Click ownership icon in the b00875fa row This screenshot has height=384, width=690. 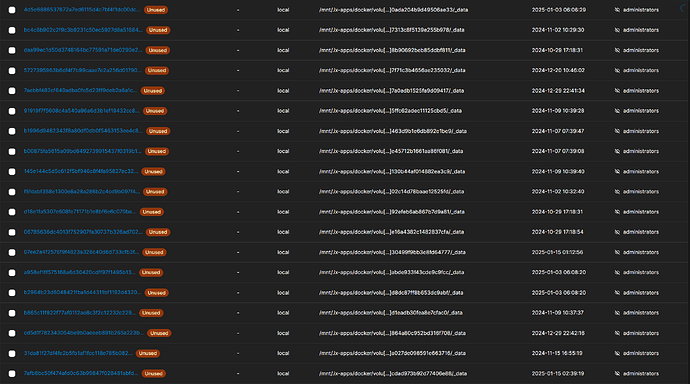617,151
